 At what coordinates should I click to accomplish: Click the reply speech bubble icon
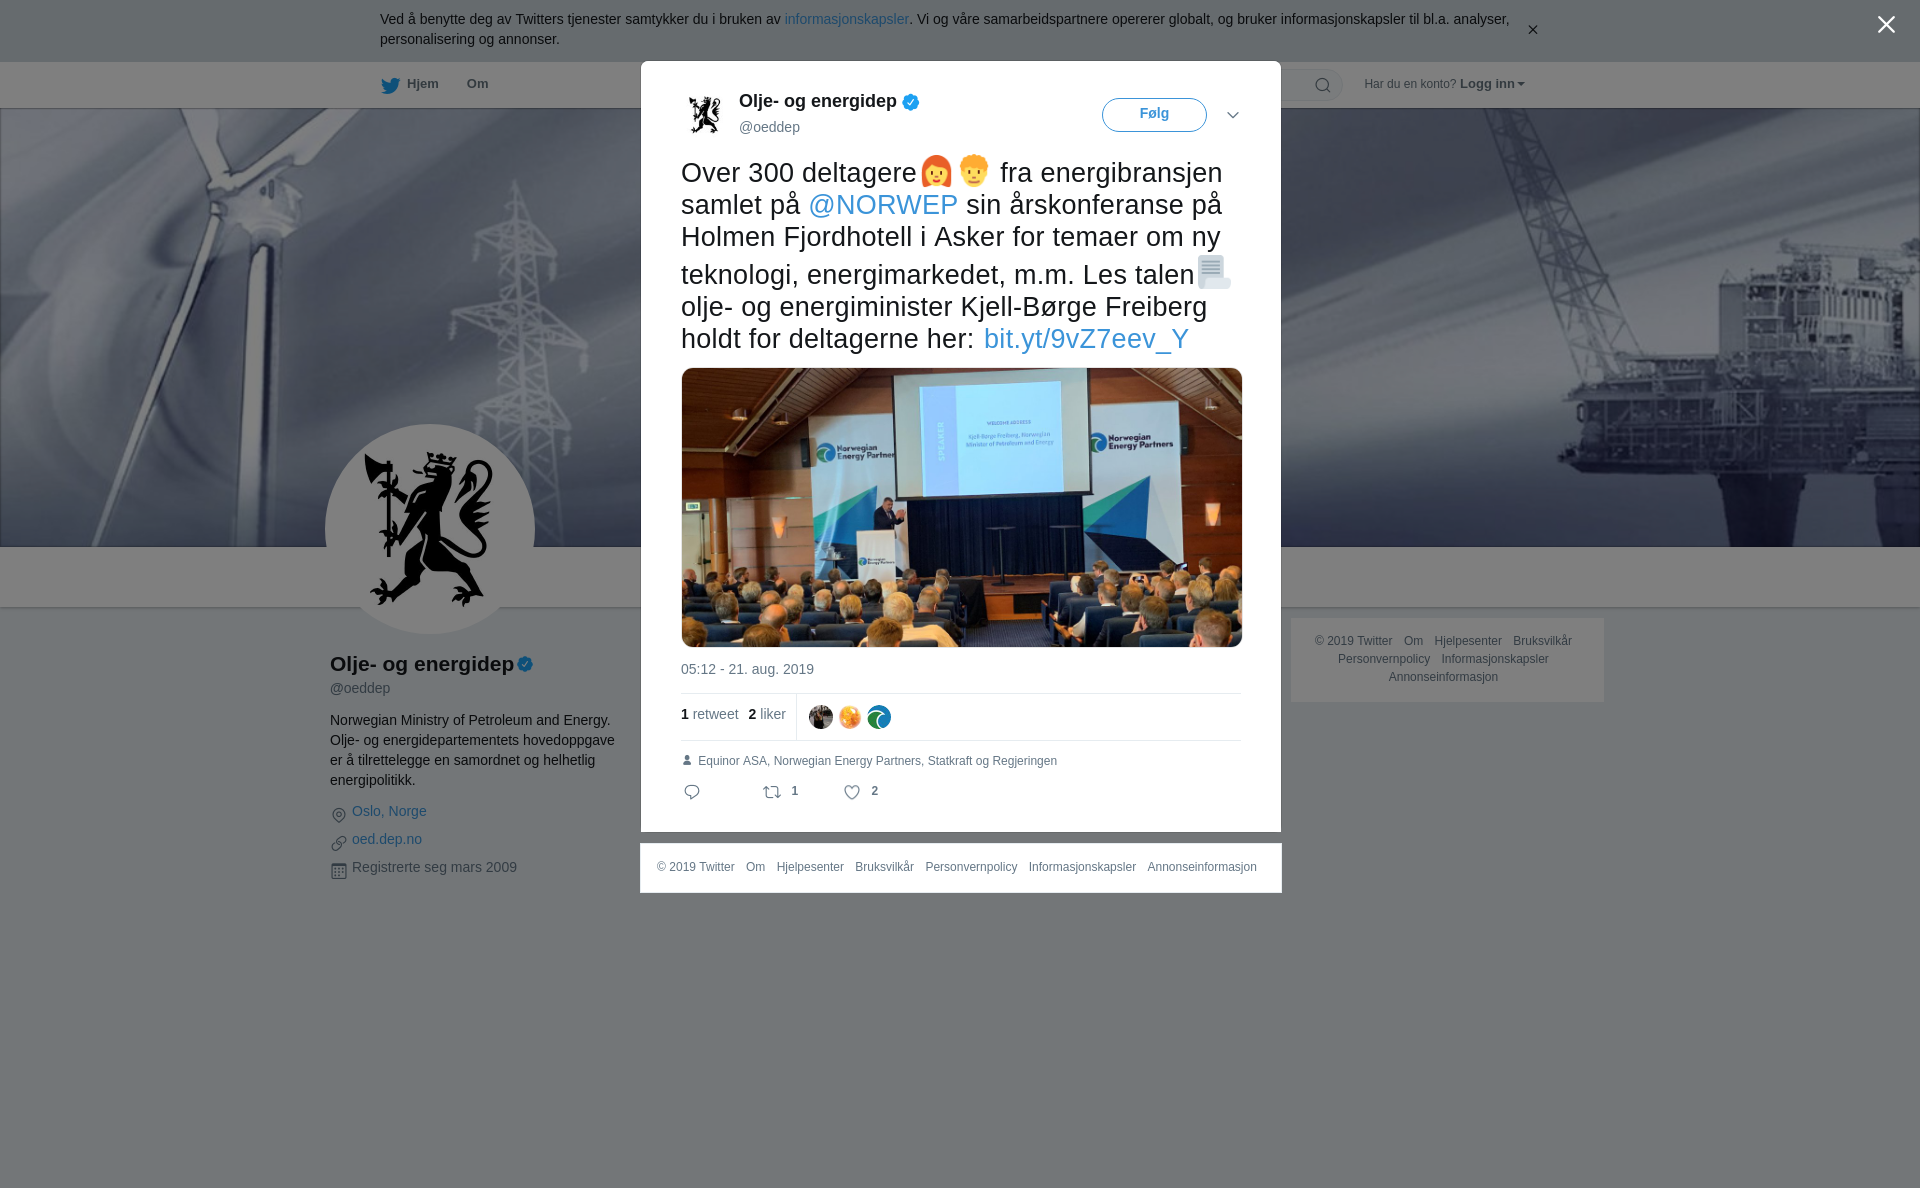(x=692, y=792)
